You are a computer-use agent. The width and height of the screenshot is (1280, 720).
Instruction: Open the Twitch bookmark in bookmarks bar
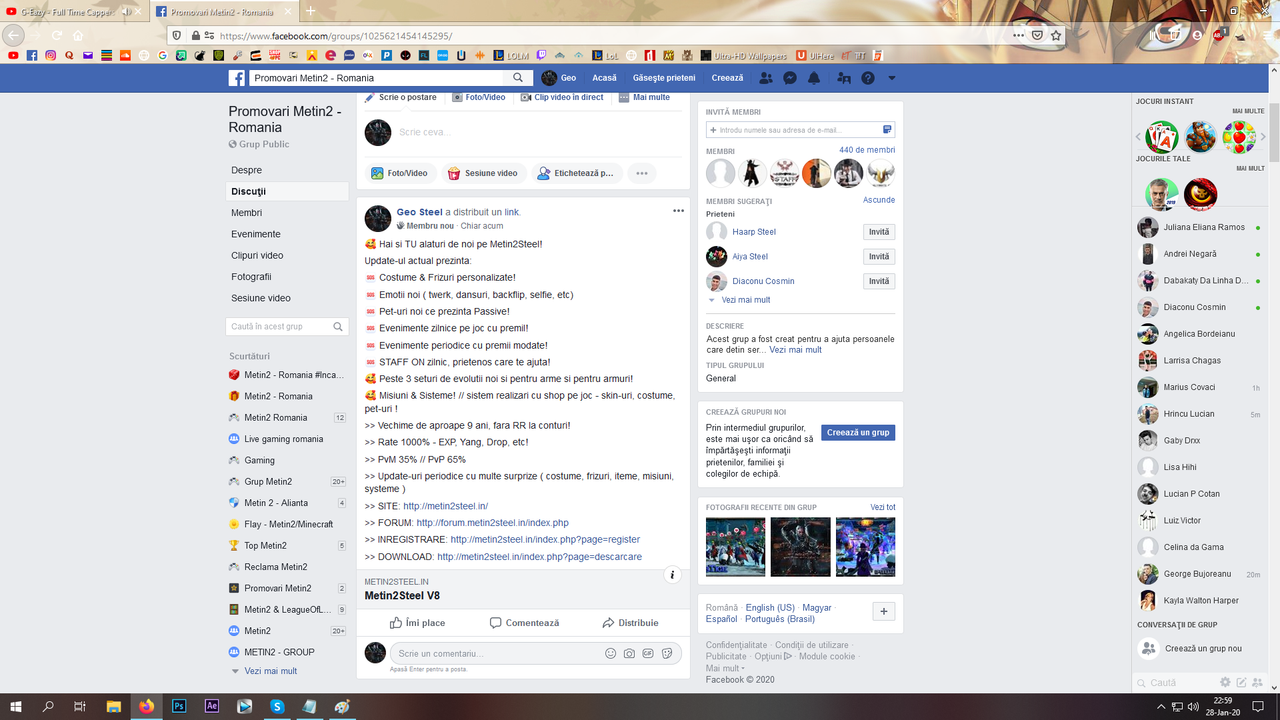click(x=541, y=56)
